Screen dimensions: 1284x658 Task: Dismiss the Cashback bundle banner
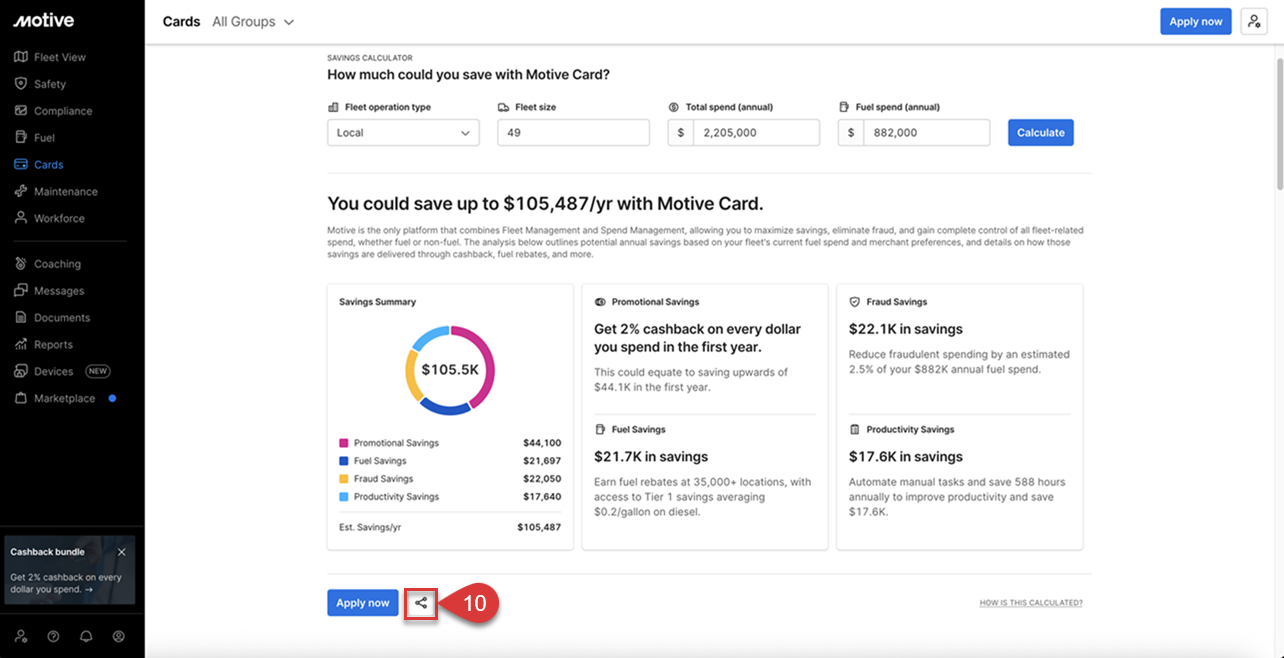pyautogui.click(x=122, y=552)
